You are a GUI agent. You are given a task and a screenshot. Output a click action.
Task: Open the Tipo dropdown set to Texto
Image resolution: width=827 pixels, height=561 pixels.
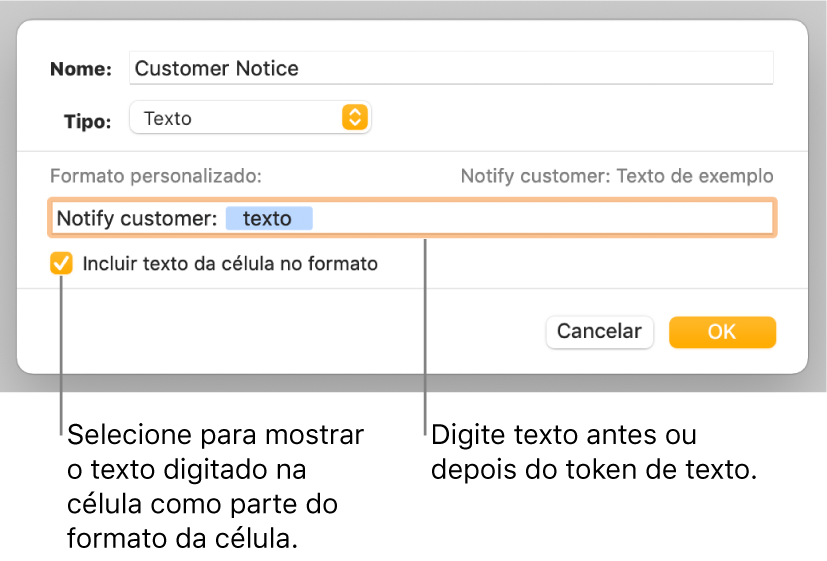pyautogui.click(x=250, y=118)
